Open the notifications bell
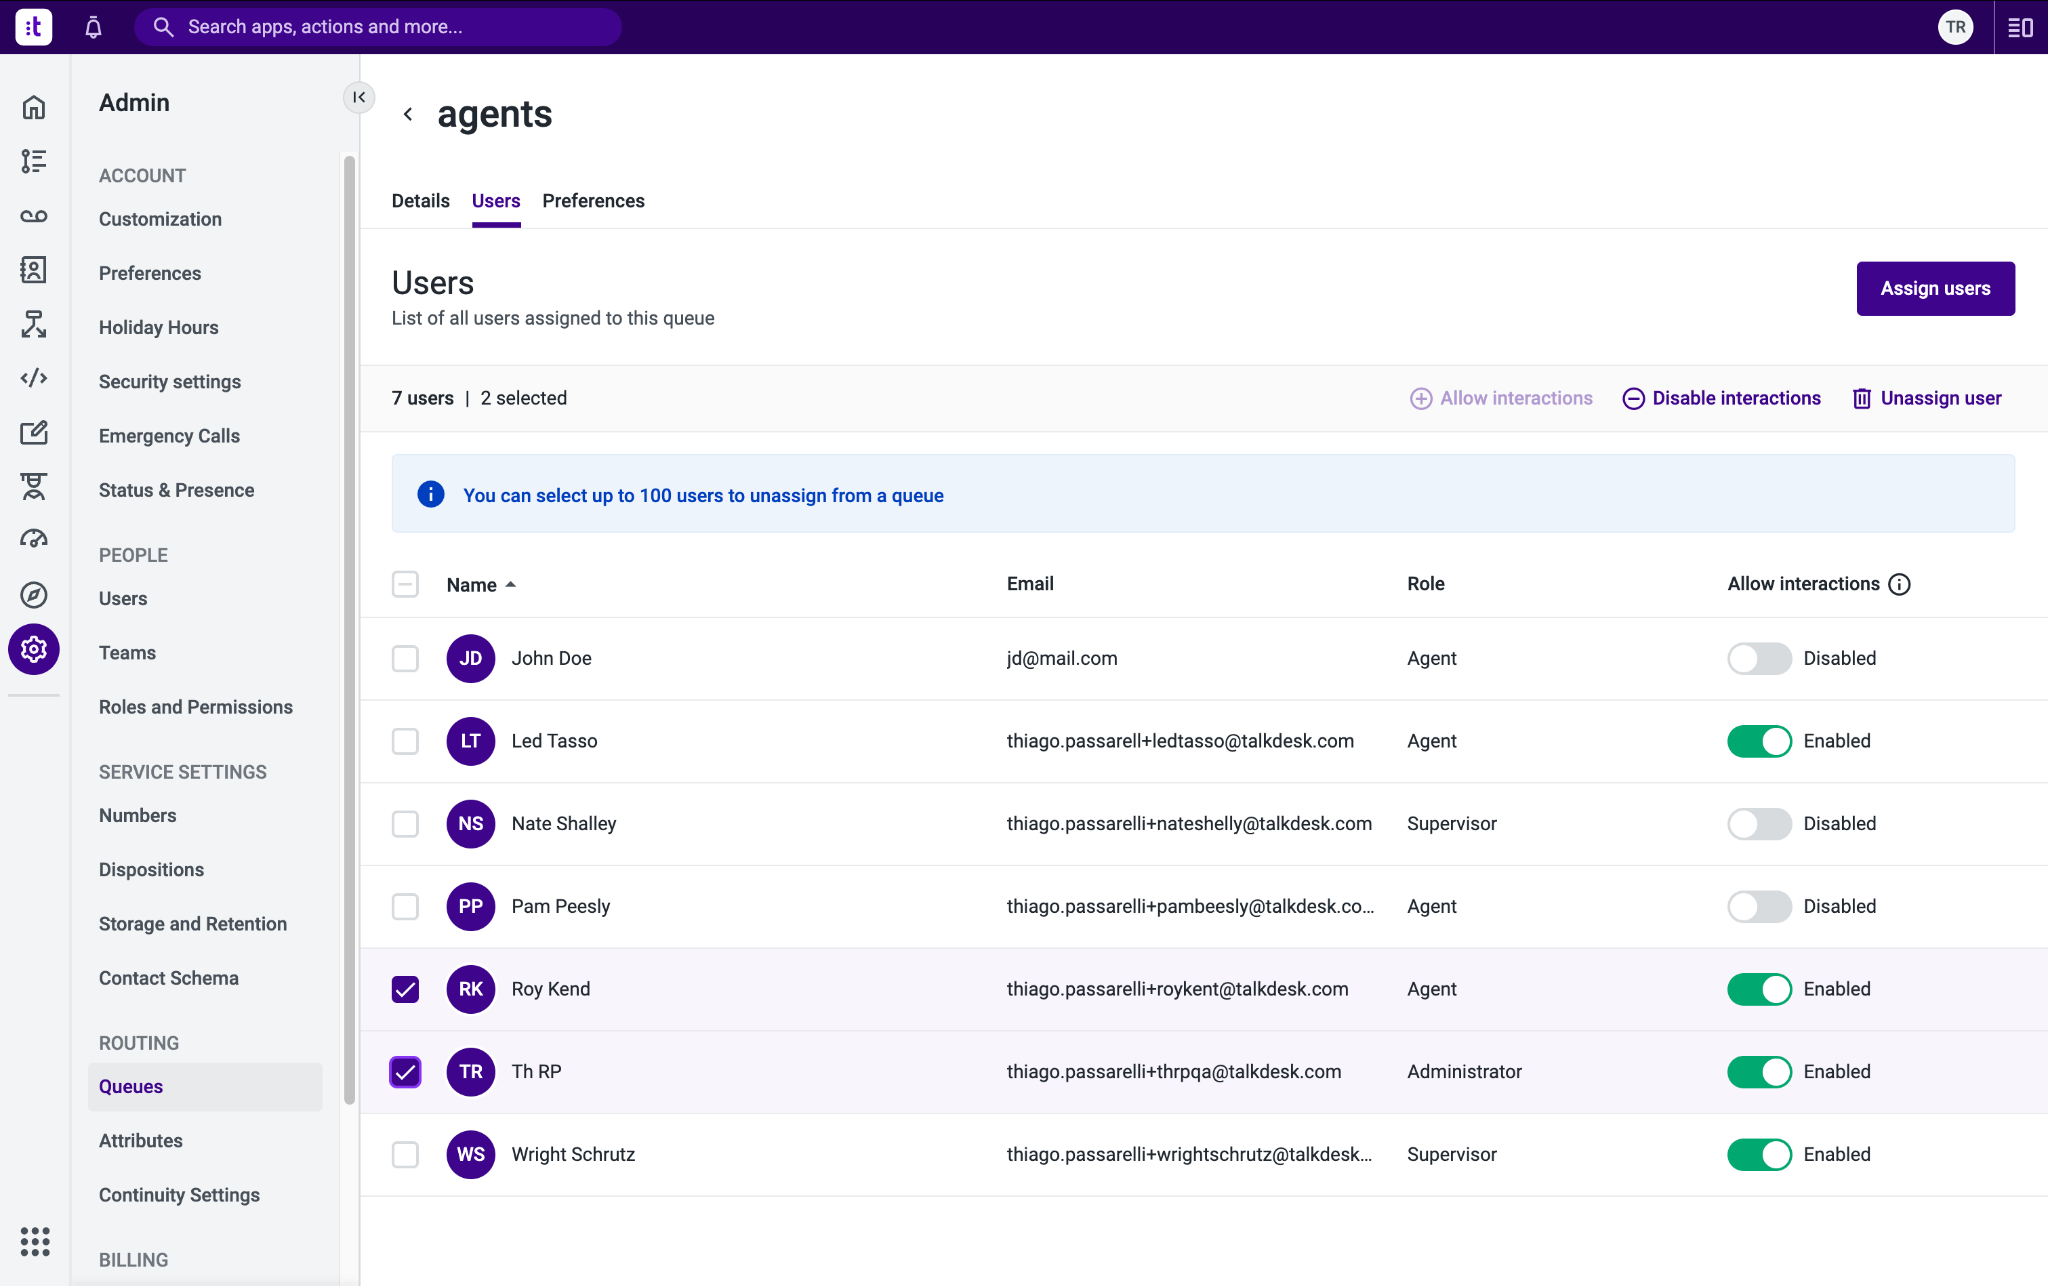2048x1286 pixels. coord(94,27)
